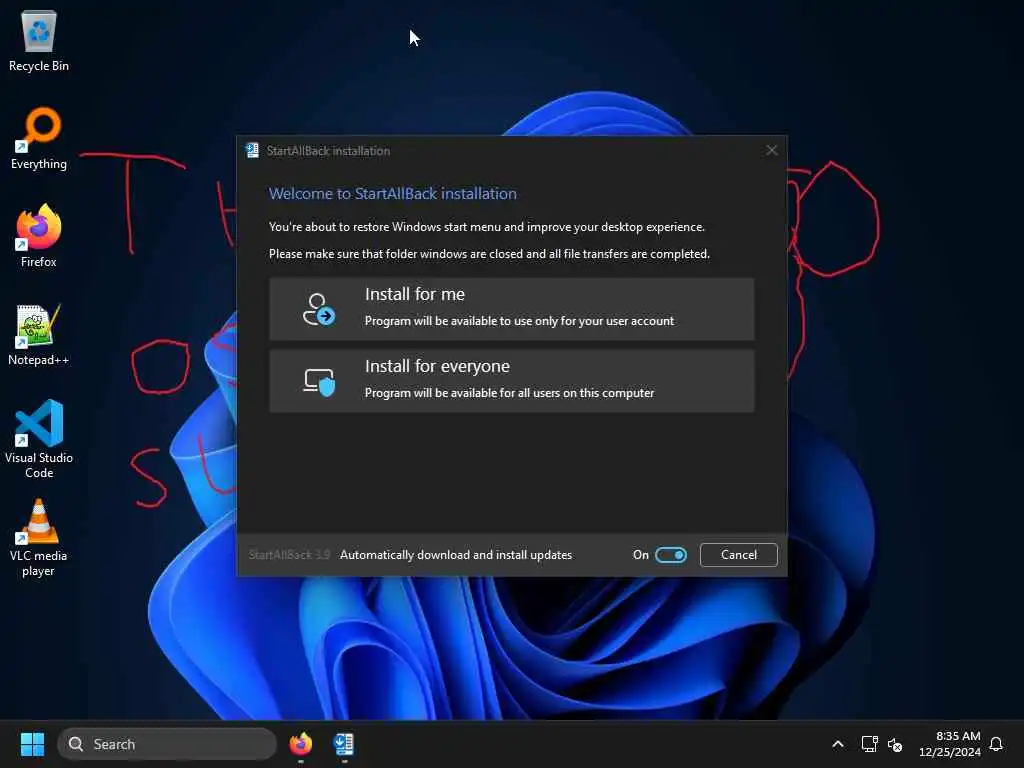Open the Windows Start button

32,744
